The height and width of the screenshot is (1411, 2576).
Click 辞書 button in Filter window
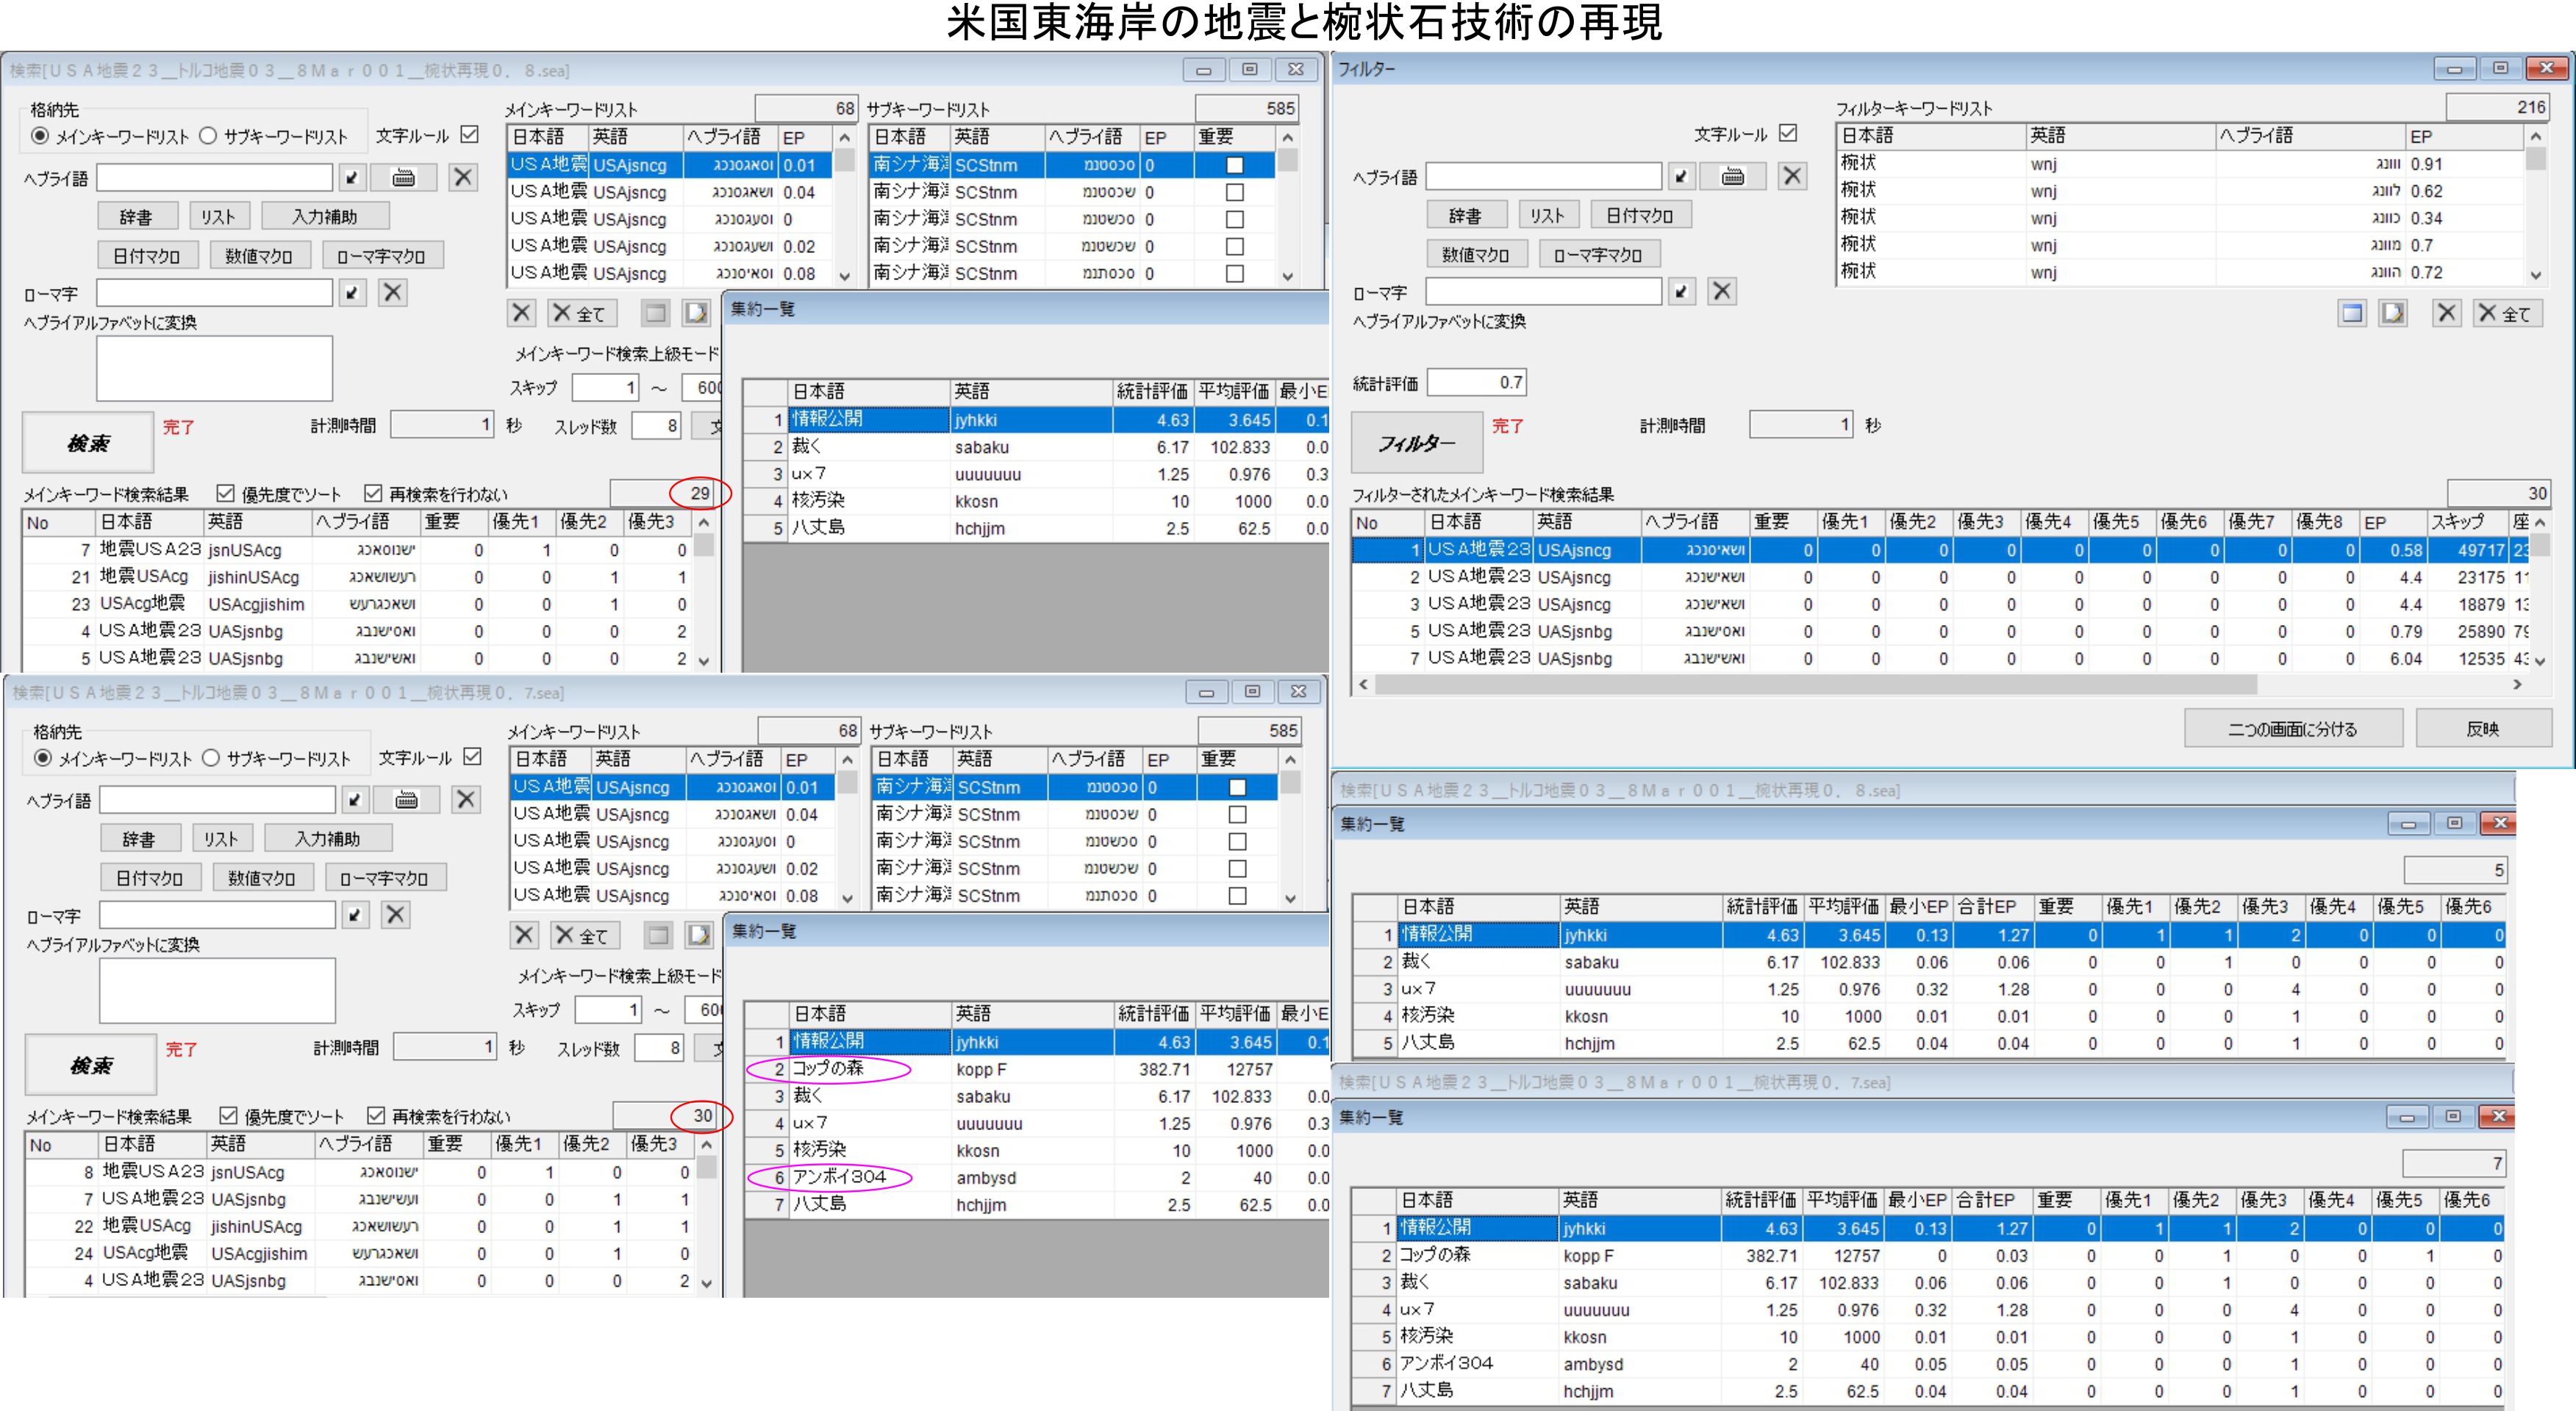(x=1465, y=215)
